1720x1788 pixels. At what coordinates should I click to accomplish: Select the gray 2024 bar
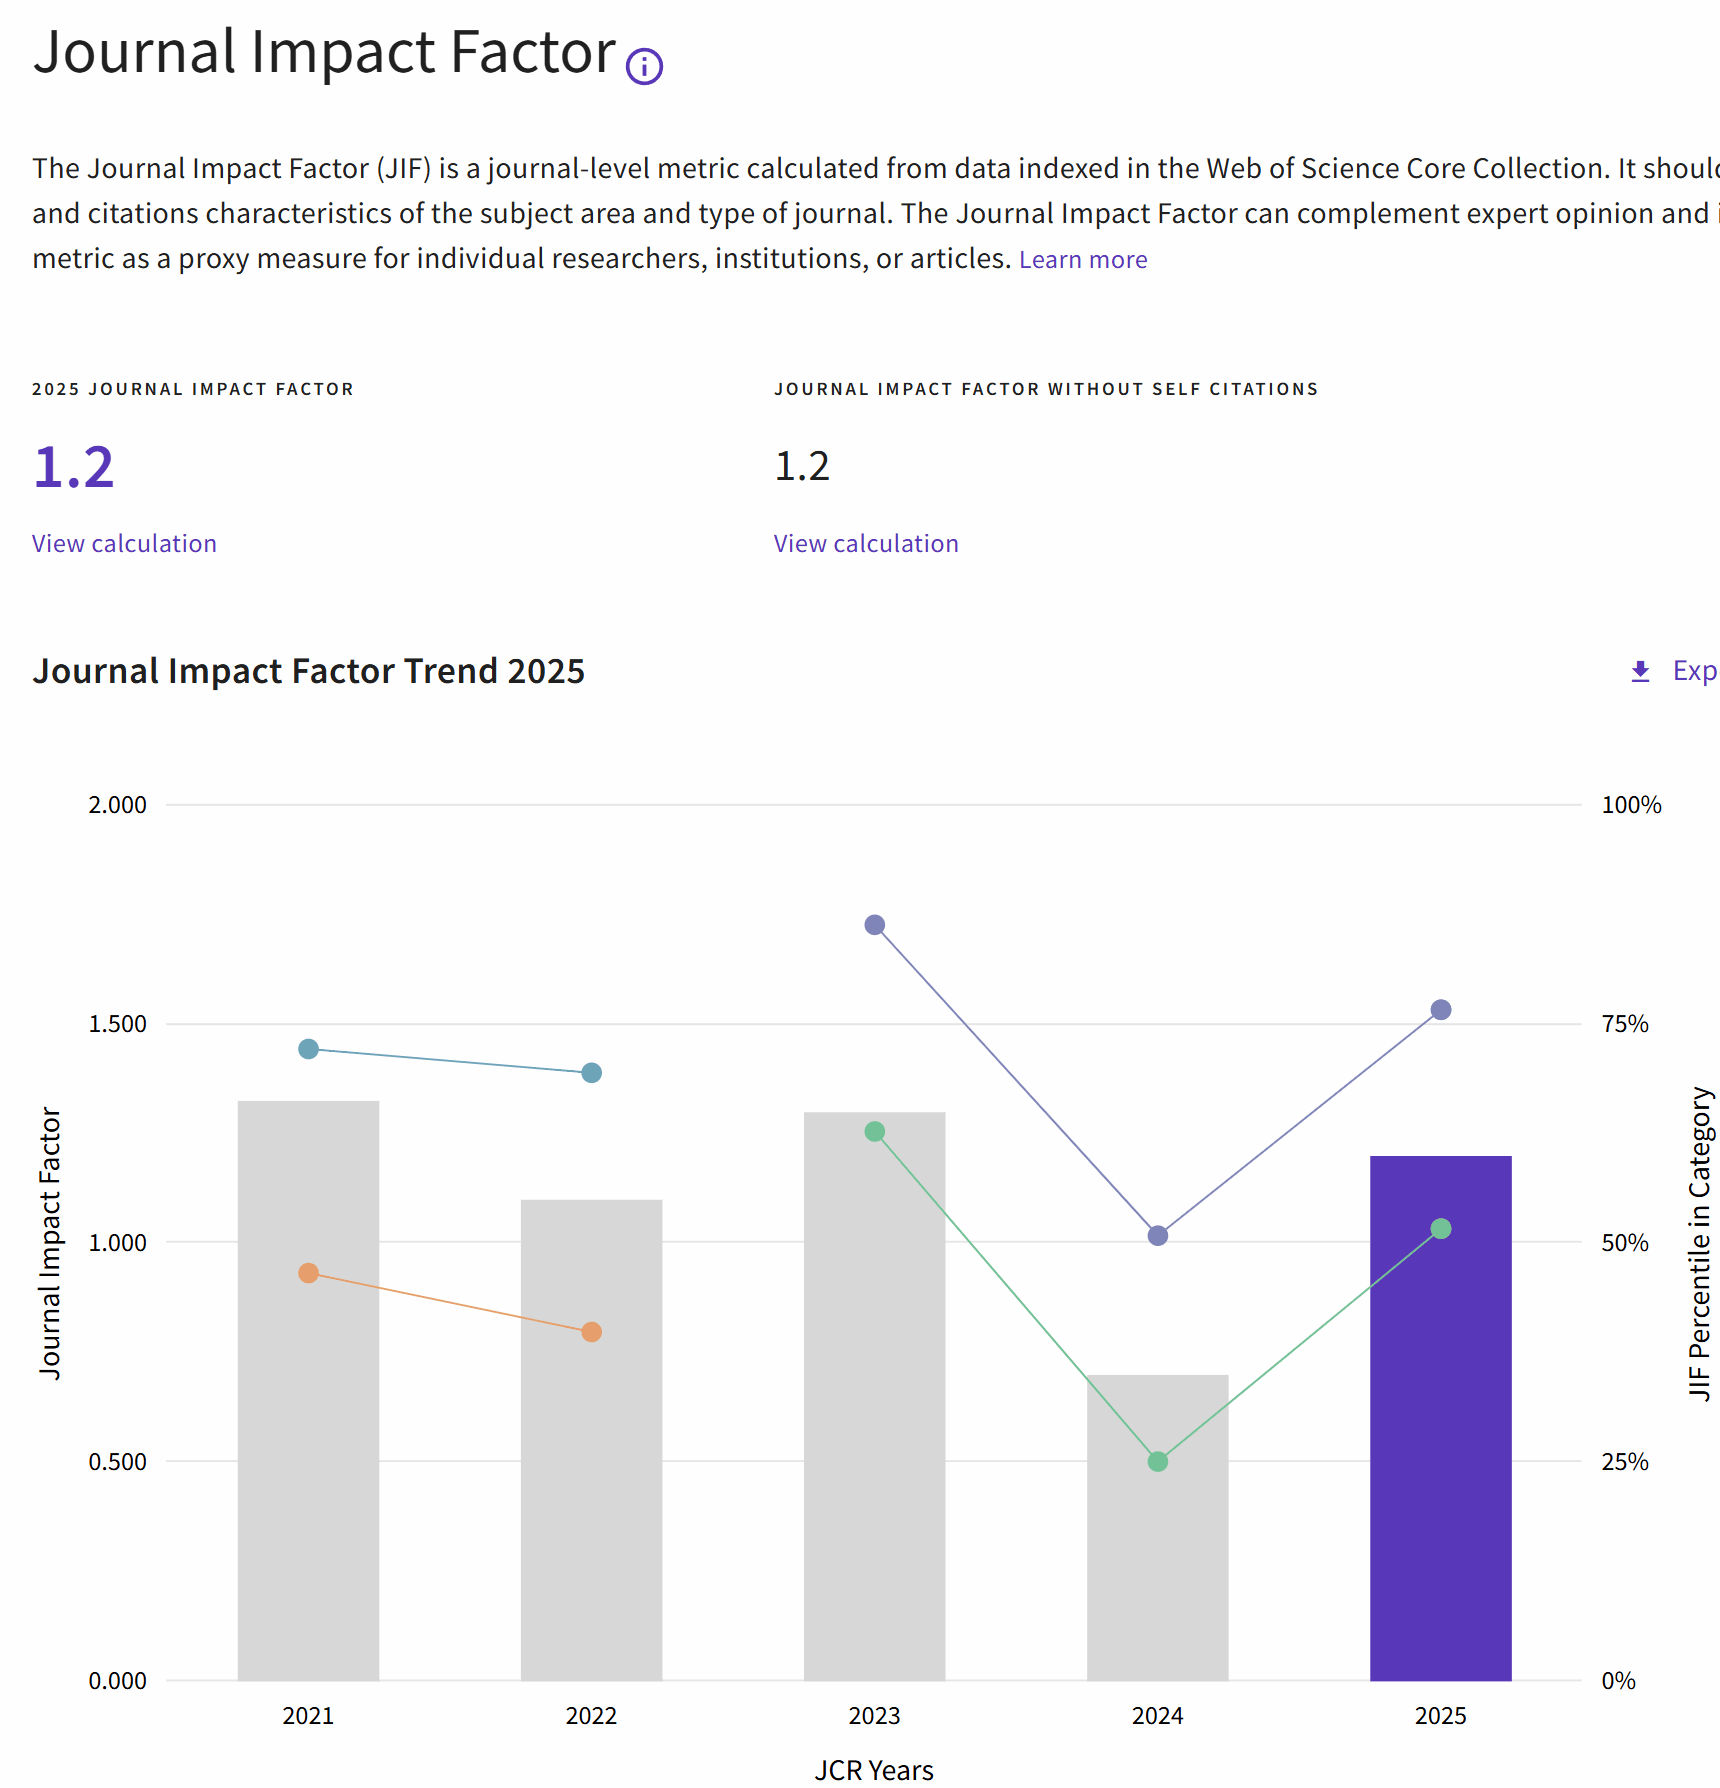point(1157,1528)
